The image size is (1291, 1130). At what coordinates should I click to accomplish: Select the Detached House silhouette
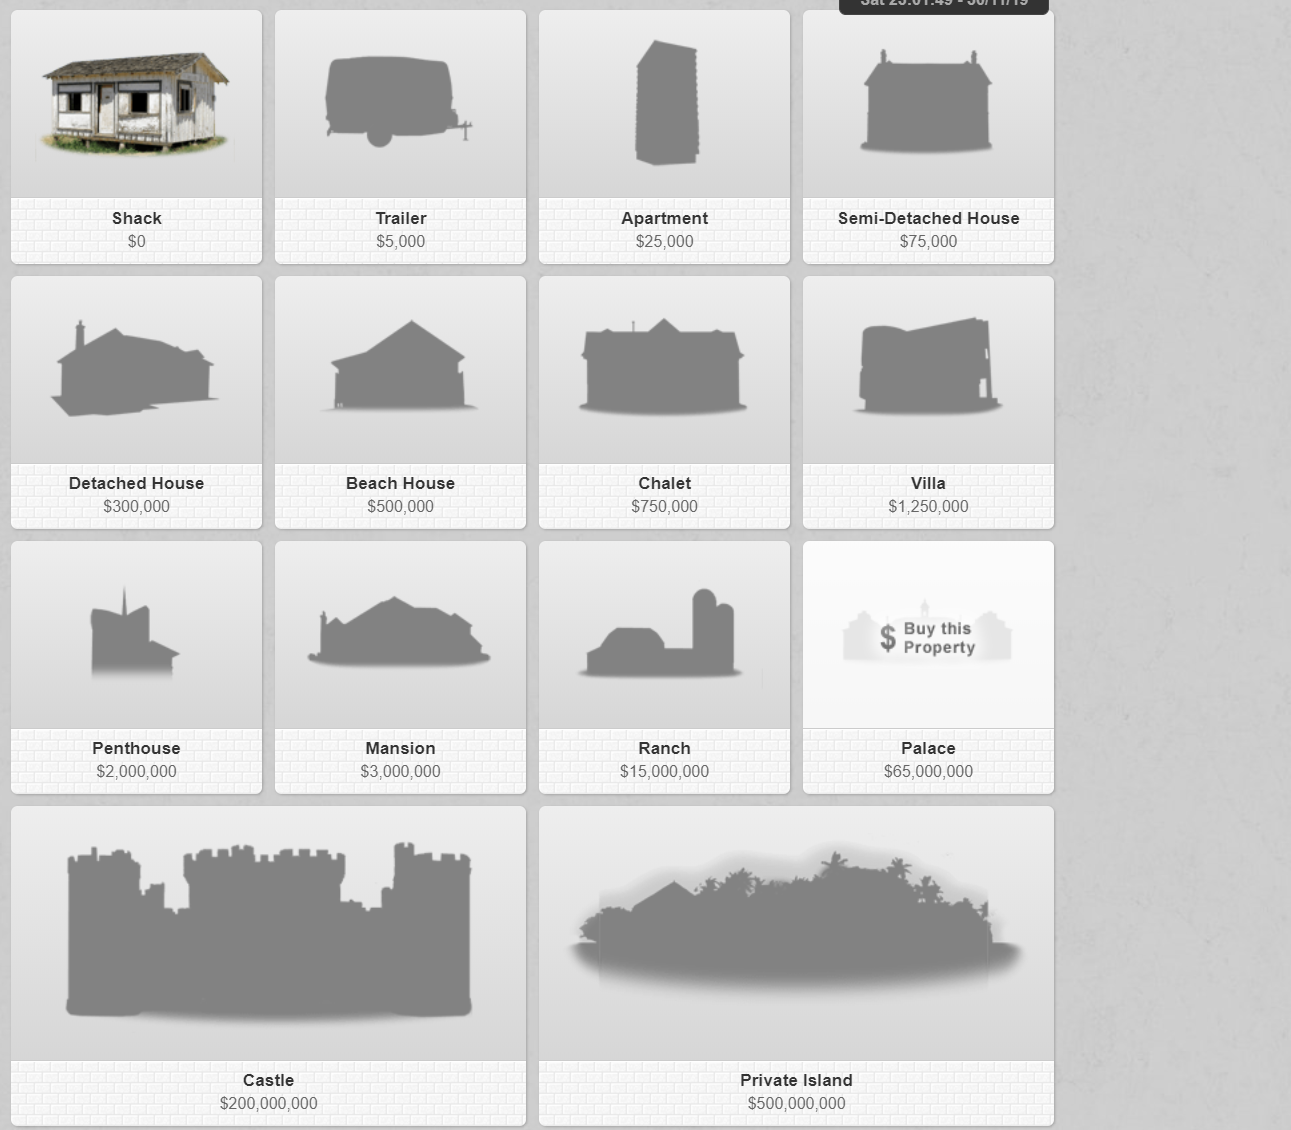click(x=135, y=369)
